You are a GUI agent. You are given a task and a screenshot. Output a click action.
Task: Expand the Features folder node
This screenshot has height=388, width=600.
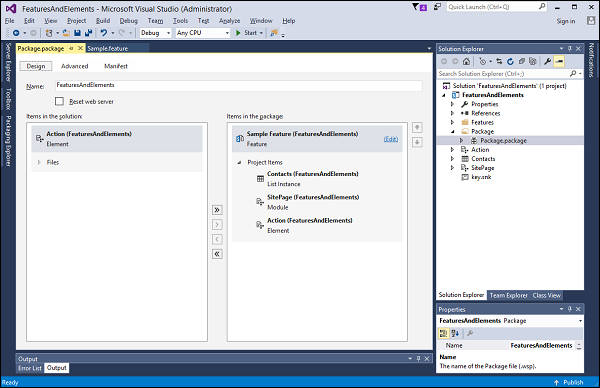click(452, 122)
